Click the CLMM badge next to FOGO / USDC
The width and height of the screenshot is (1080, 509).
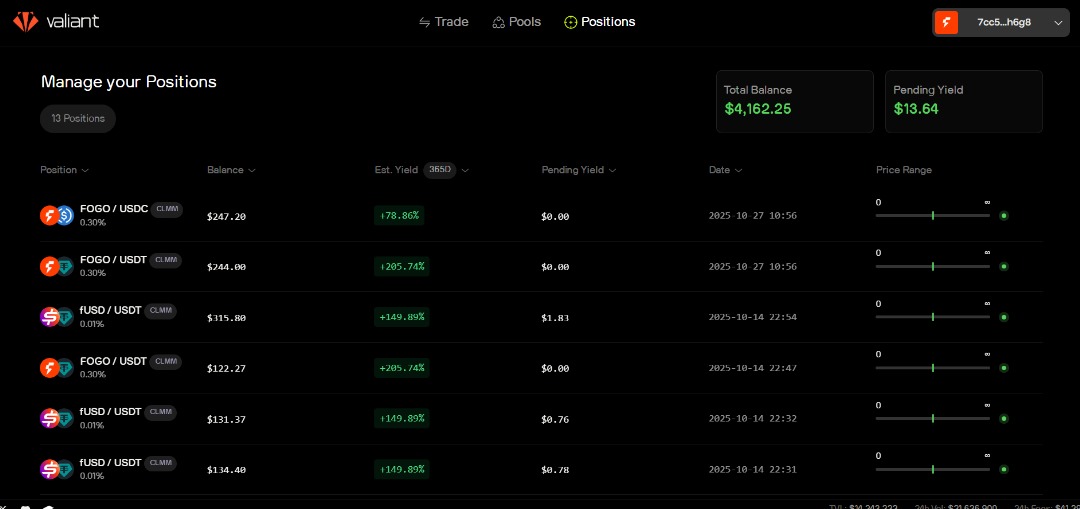pyautogui.click(x=167, y=209)
